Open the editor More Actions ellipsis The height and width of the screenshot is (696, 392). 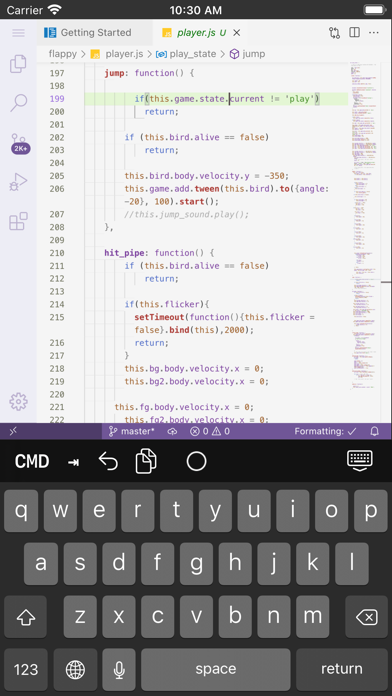point(374,33)
